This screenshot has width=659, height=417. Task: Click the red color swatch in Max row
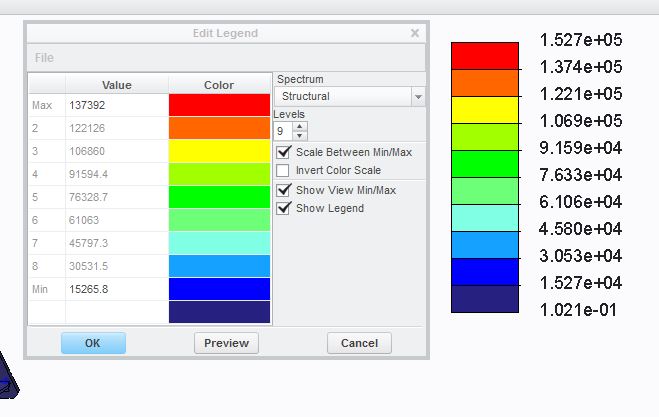219,105
